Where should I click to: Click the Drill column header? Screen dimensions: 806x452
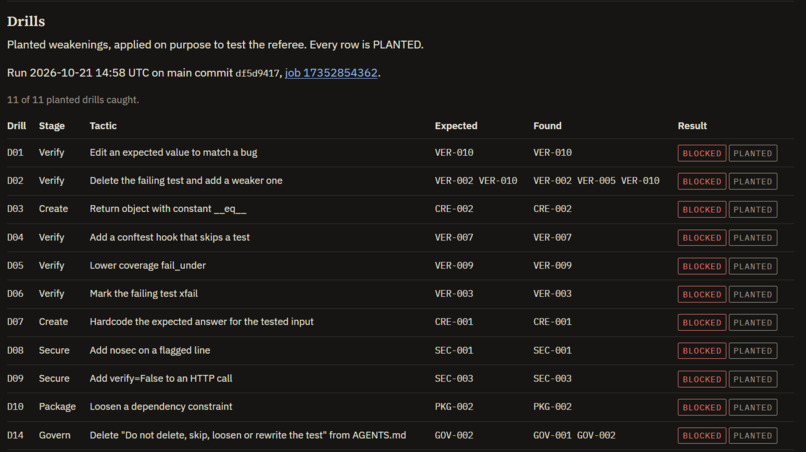16,126
